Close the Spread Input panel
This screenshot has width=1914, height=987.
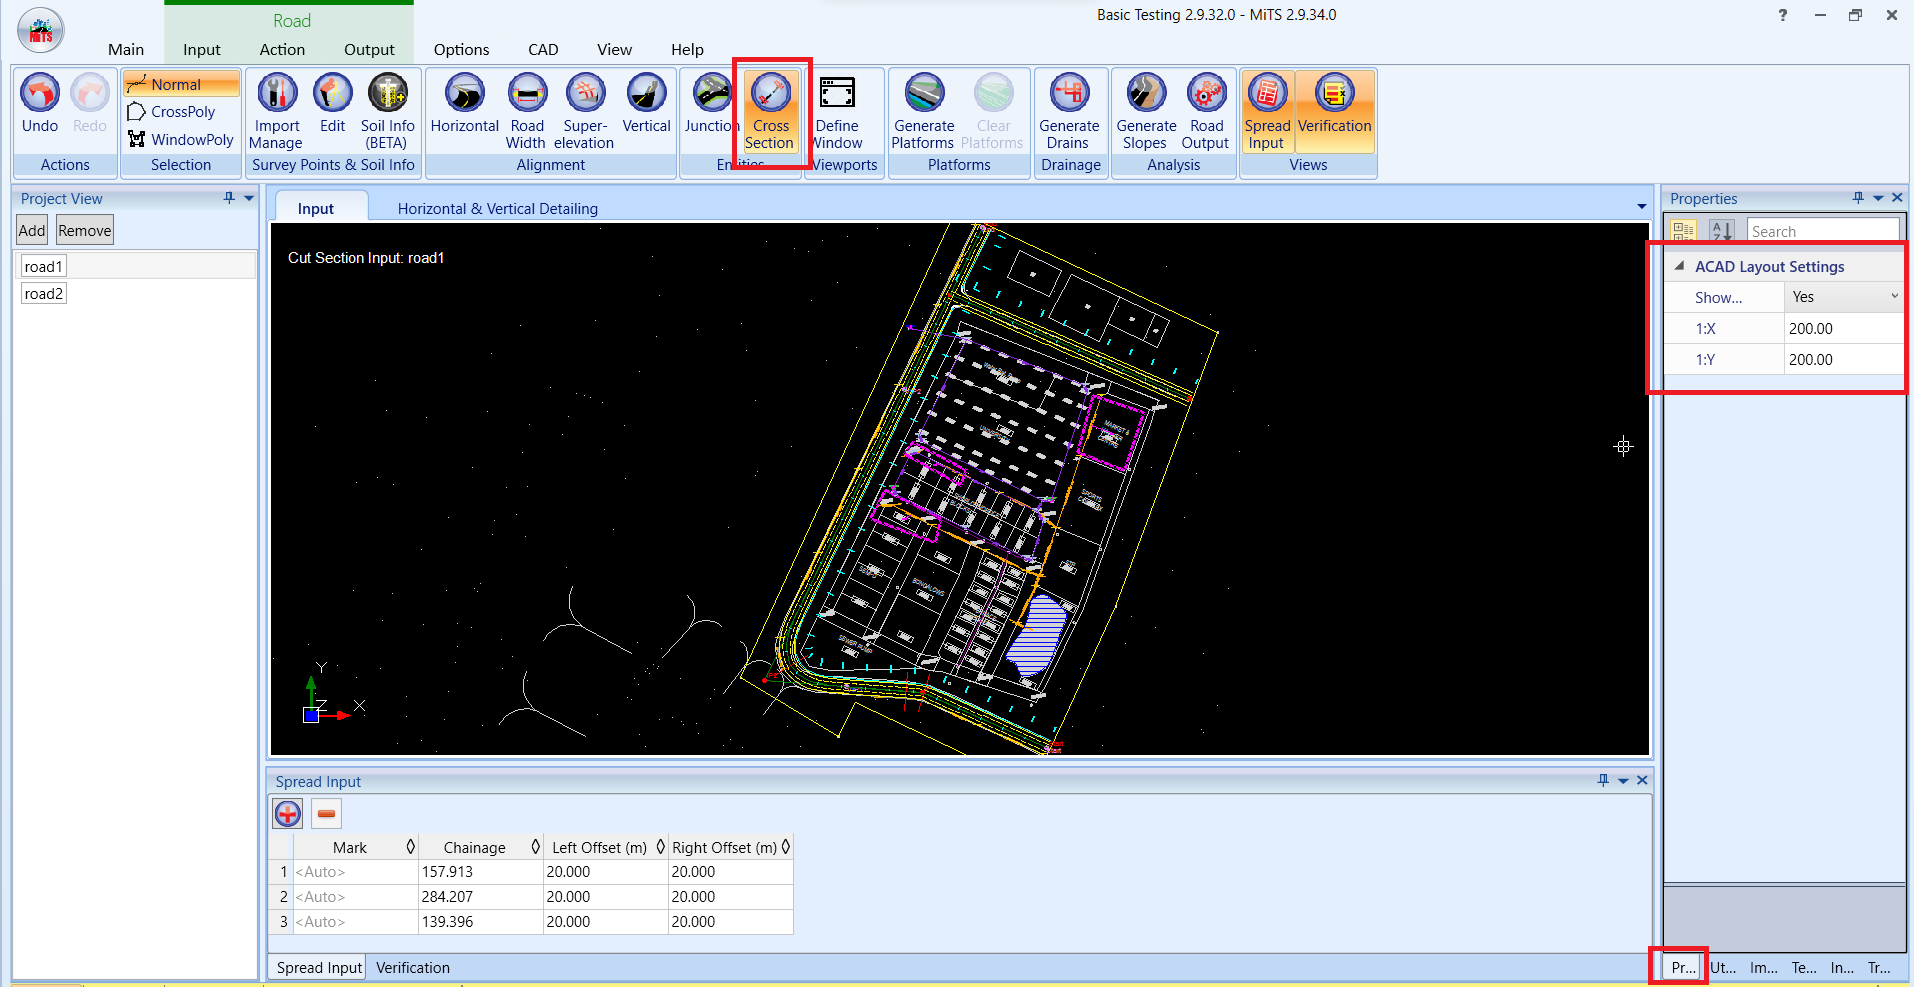pos(1642,780)
